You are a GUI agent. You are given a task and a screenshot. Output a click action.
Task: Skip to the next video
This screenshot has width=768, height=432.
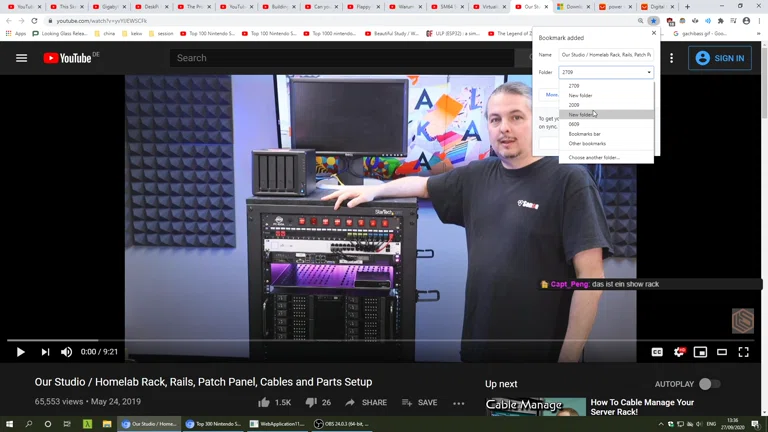(x=45, y=352)
